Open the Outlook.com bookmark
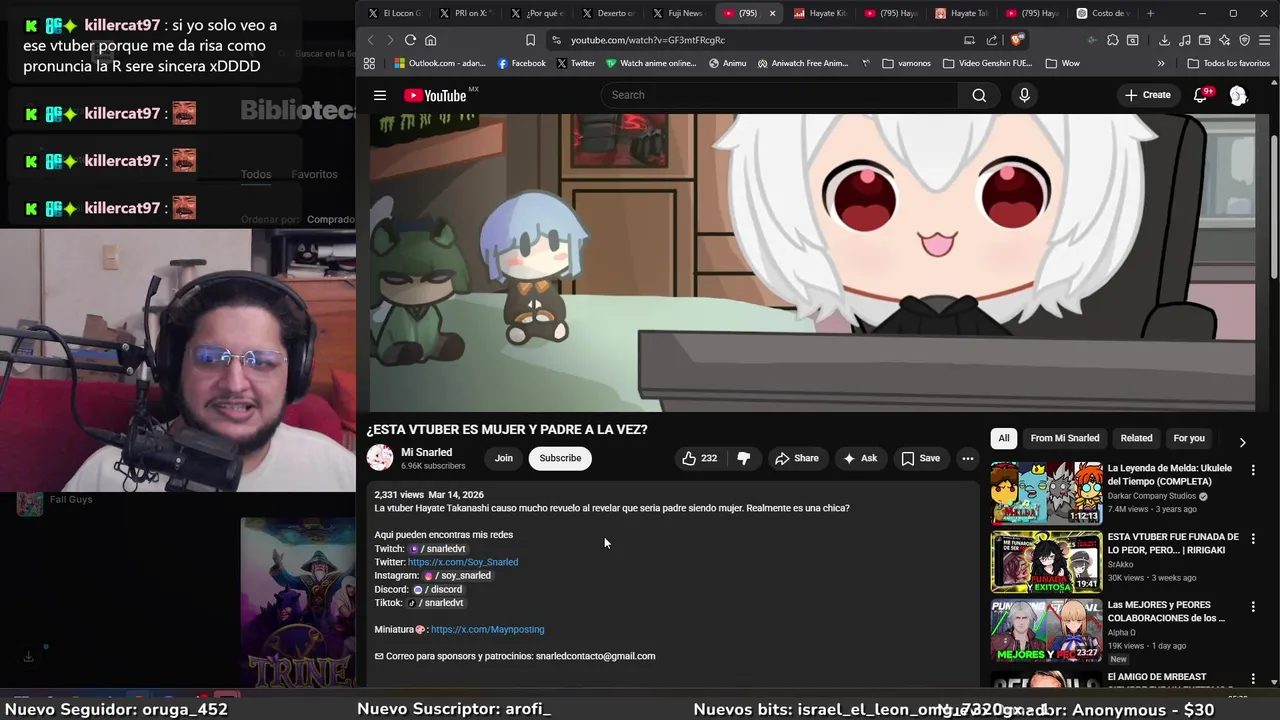Screen dimensions: 1280x720 (440, 63)
